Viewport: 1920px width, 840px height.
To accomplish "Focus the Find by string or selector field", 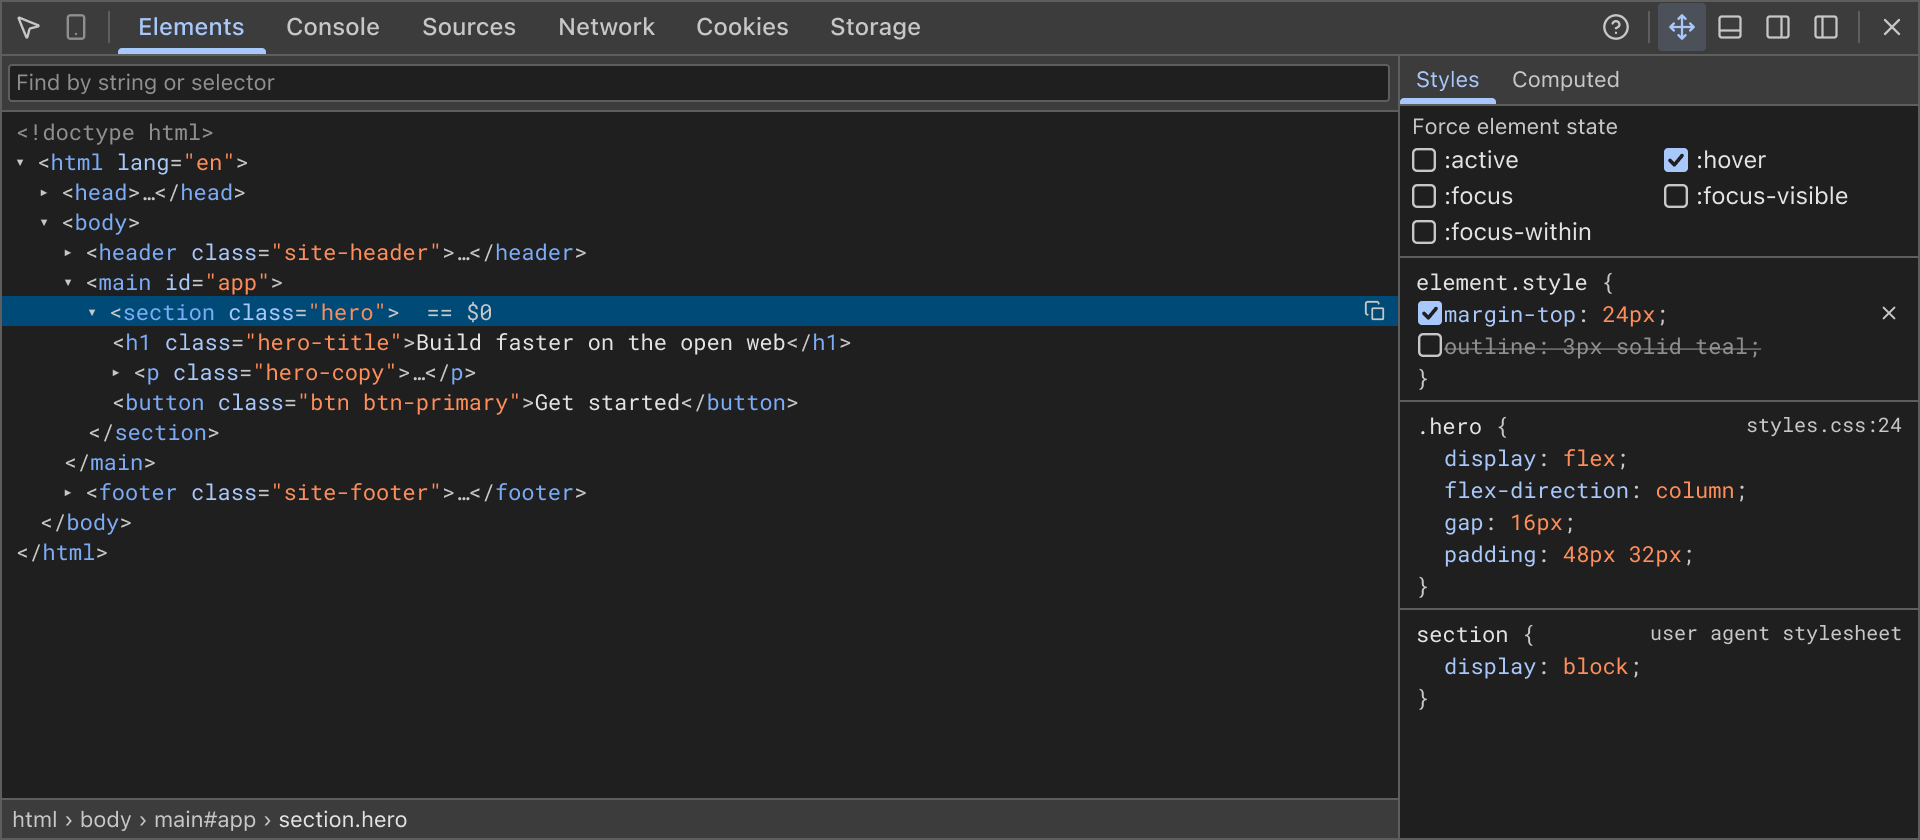I will 699,83.
